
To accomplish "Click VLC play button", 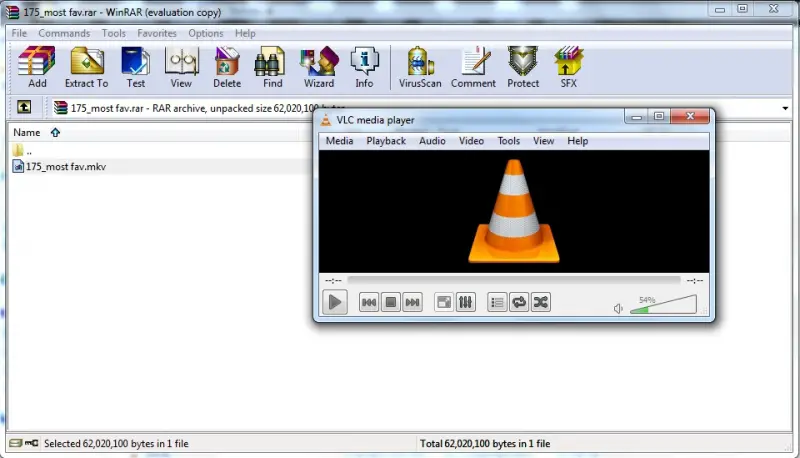I will pos(335,302).
